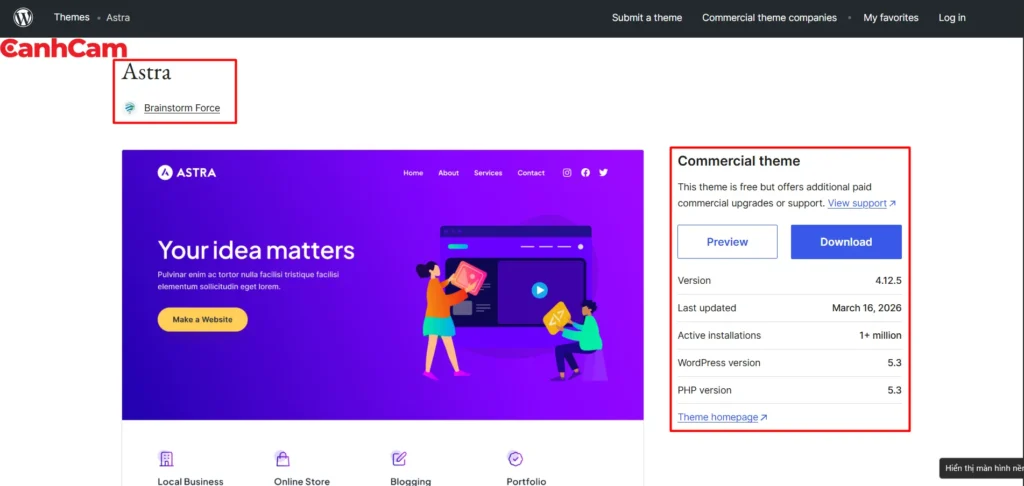Click version value 4.12.5
This screenshot has height=486, width=1024.
pos(888,280)
